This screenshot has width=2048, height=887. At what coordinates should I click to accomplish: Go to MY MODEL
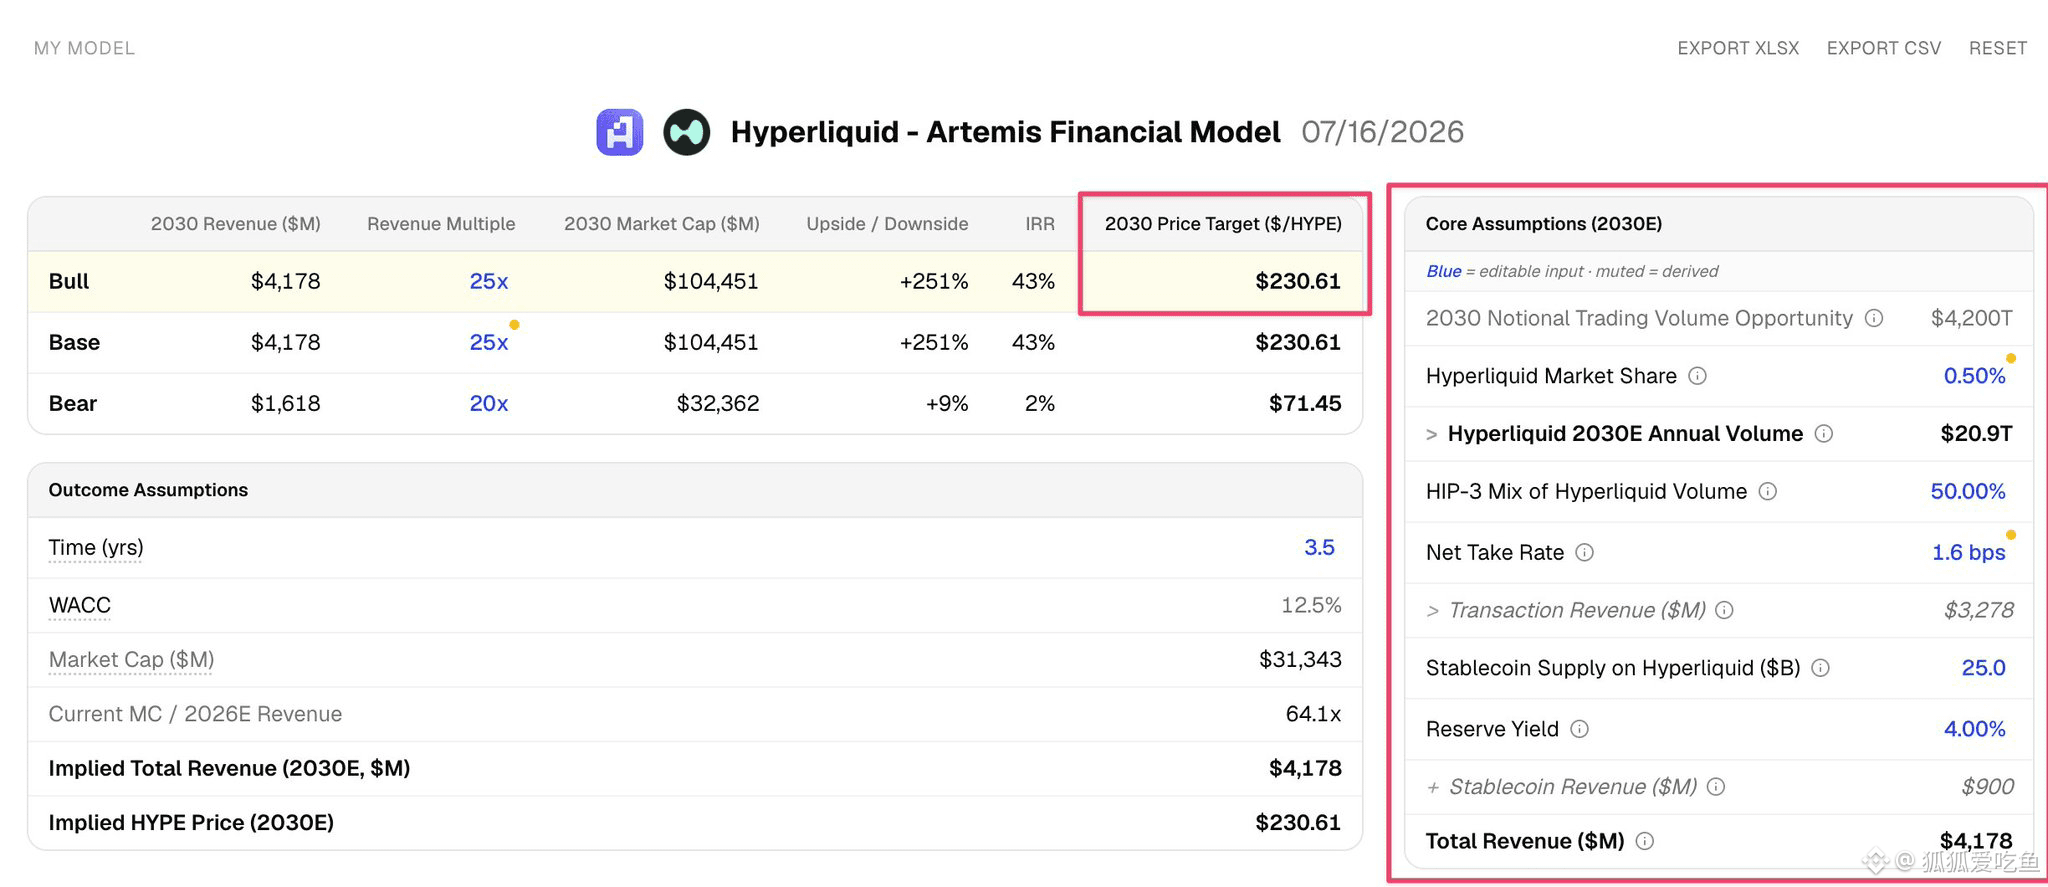coord(84,48)
